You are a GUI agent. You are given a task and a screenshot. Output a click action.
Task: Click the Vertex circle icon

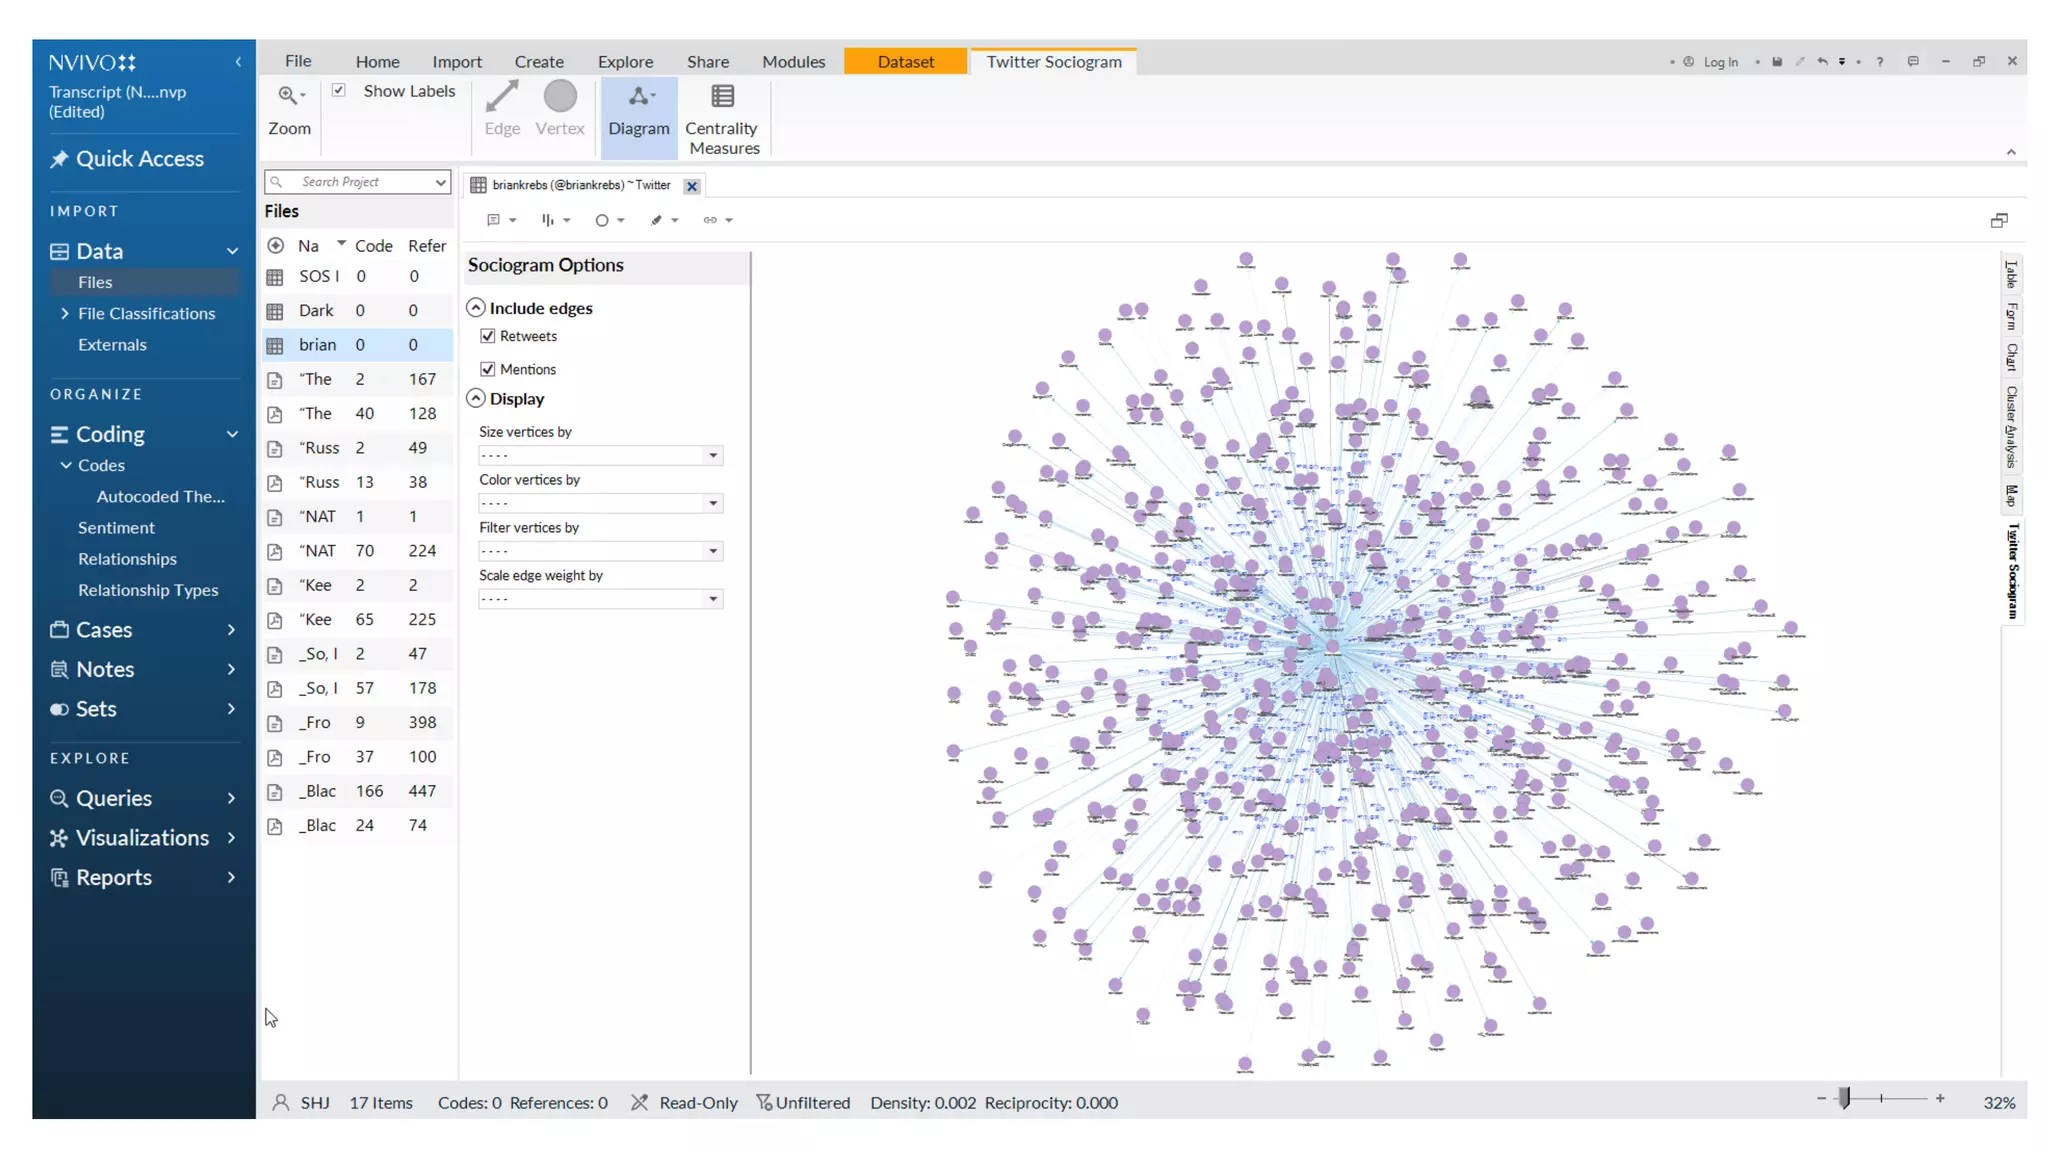560,97
